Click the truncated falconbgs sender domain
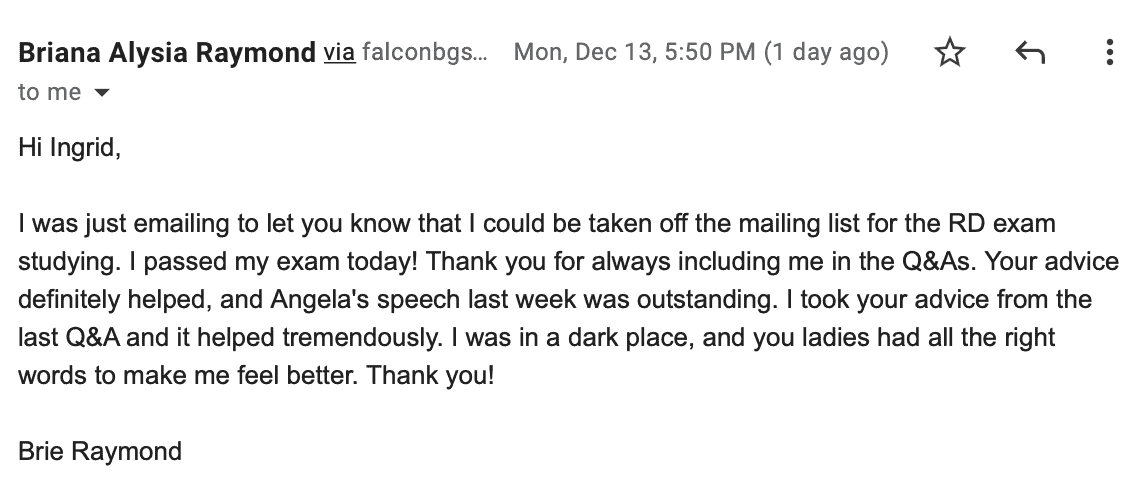This screenshot has height=492, width=1146. [x=425, y=53]
